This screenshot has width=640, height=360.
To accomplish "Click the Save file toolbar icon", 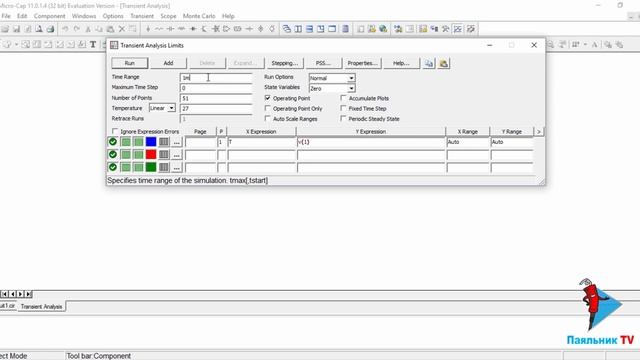I will tap(16, 29).
